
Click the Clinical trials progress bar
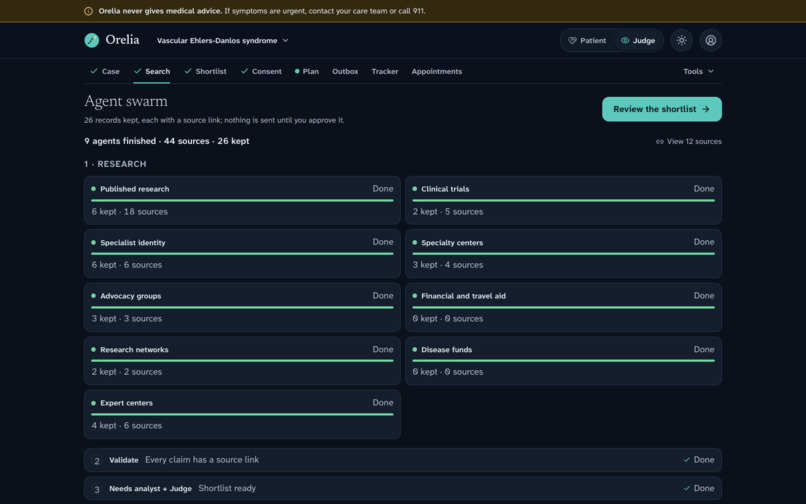tap(563, 201)
